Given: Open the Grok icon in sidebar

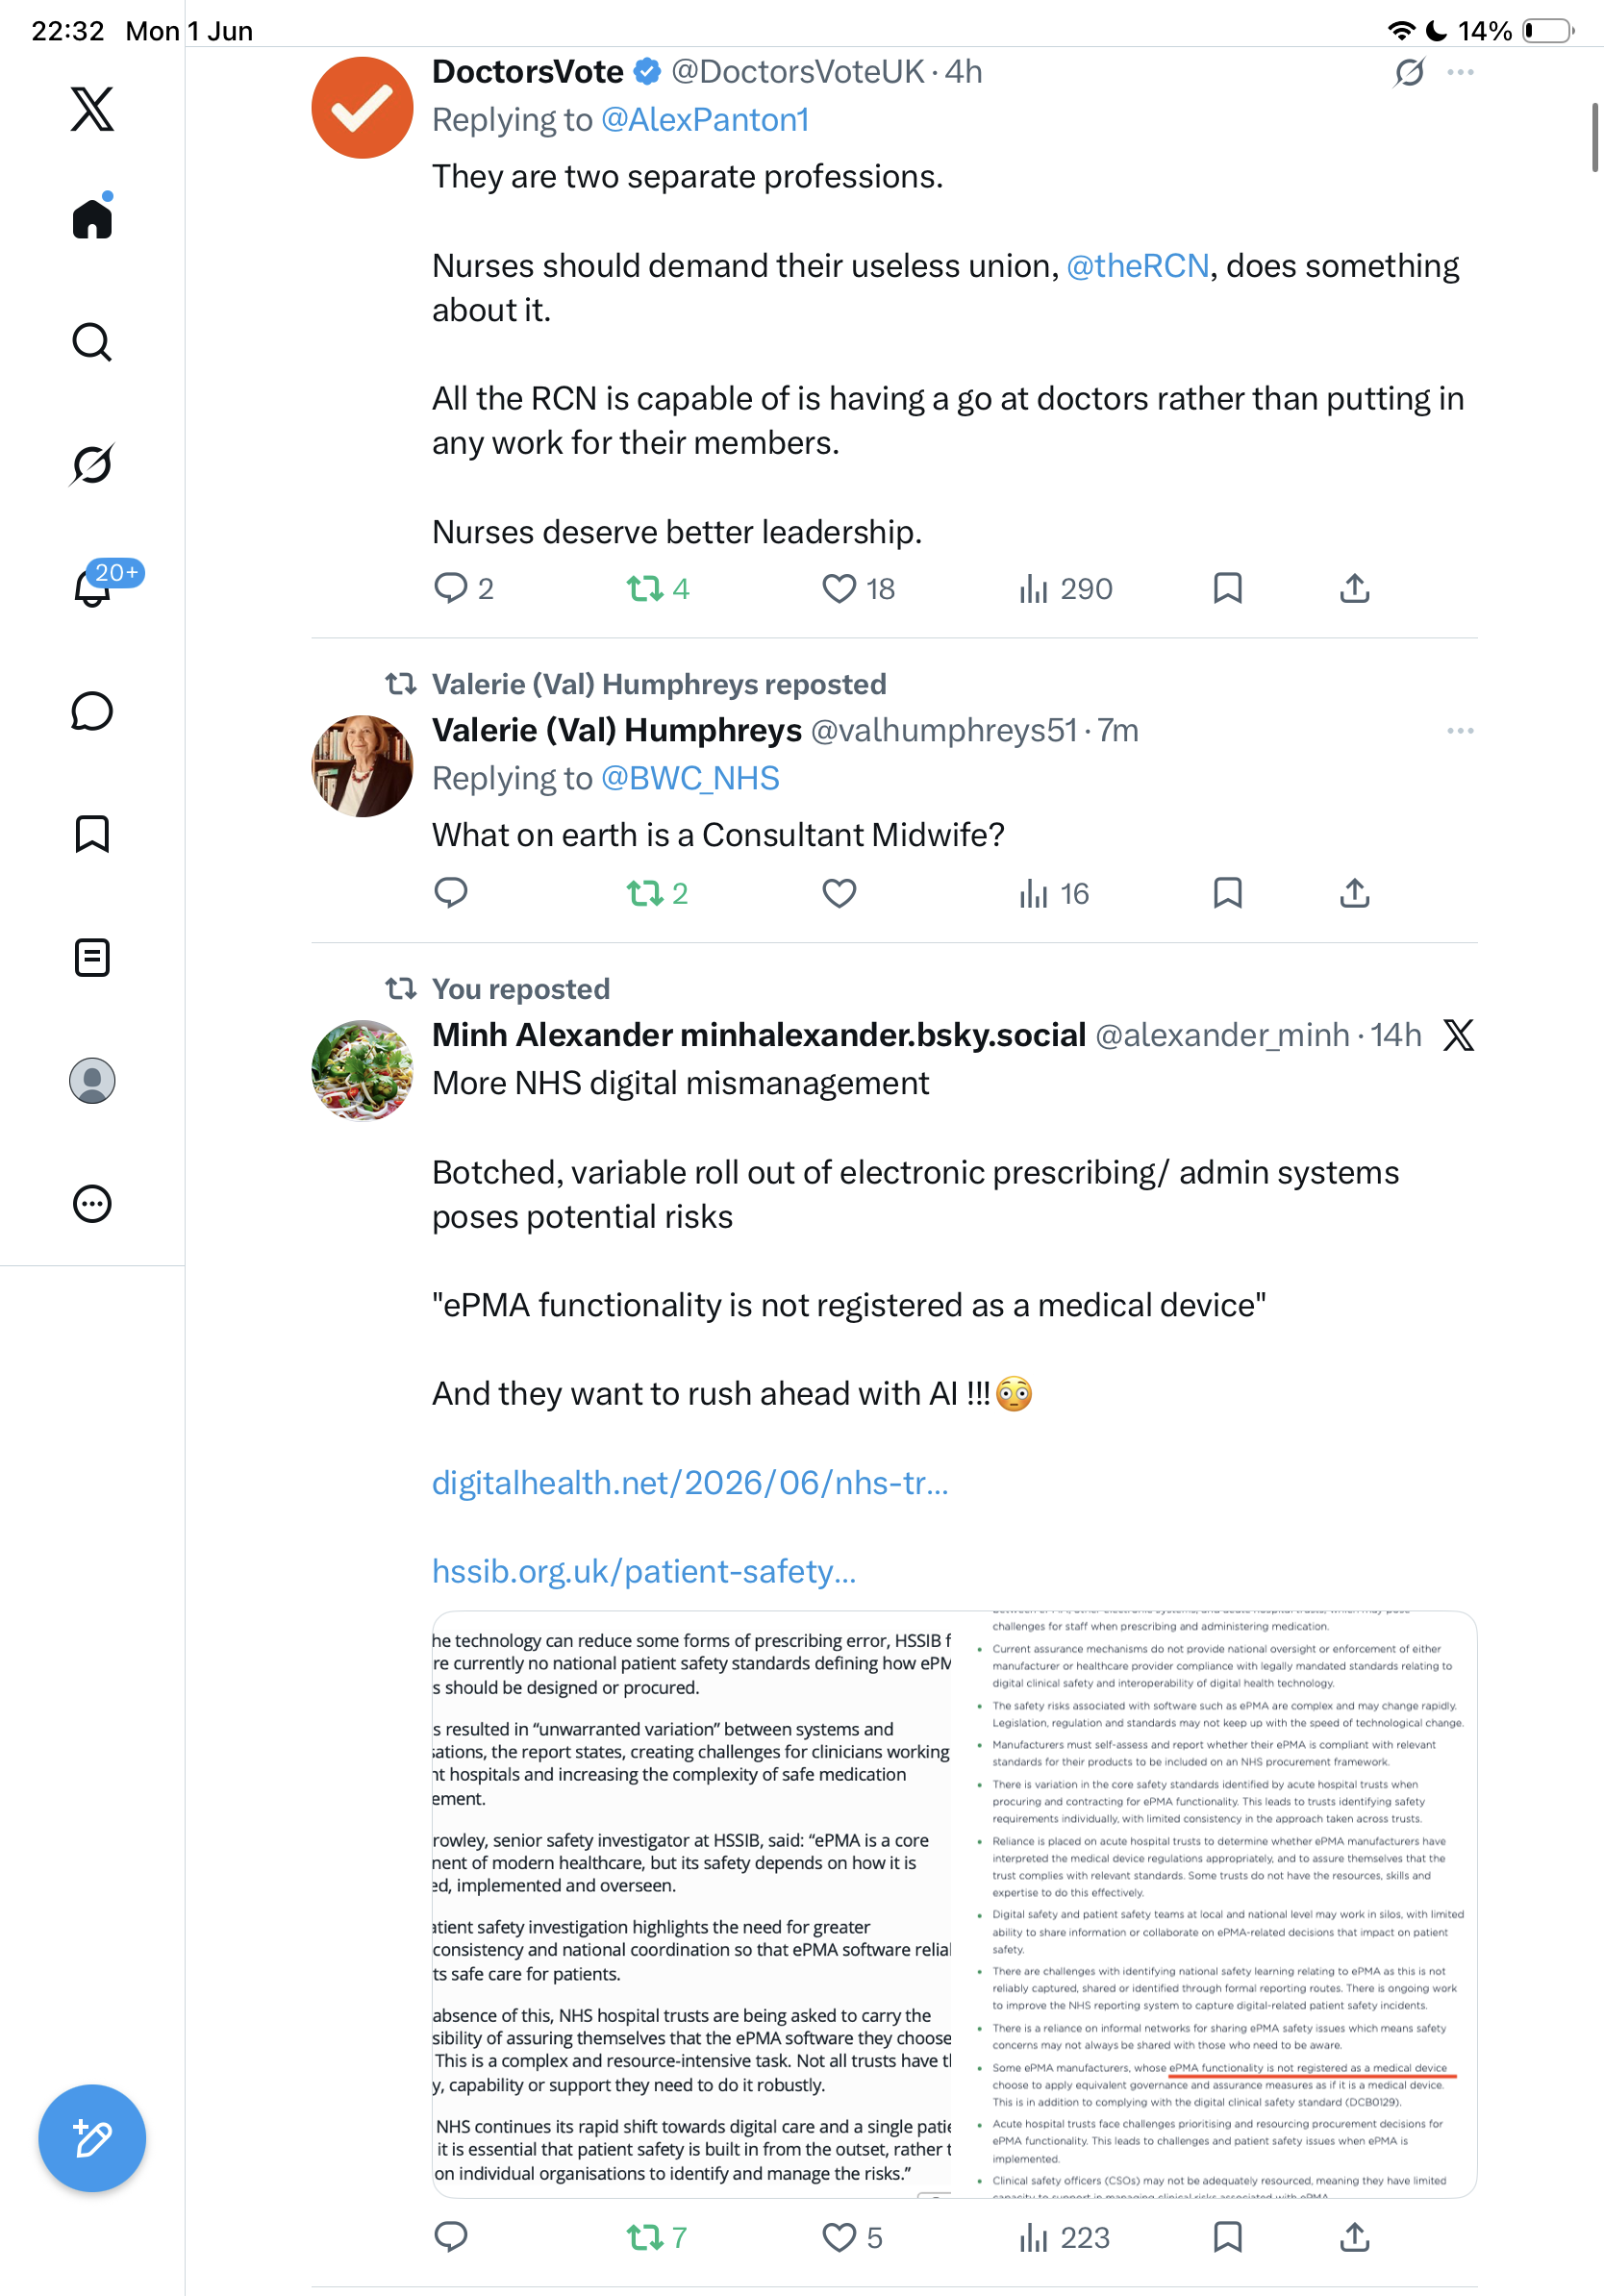Looking at the screenshot, I should coord(92,464).
